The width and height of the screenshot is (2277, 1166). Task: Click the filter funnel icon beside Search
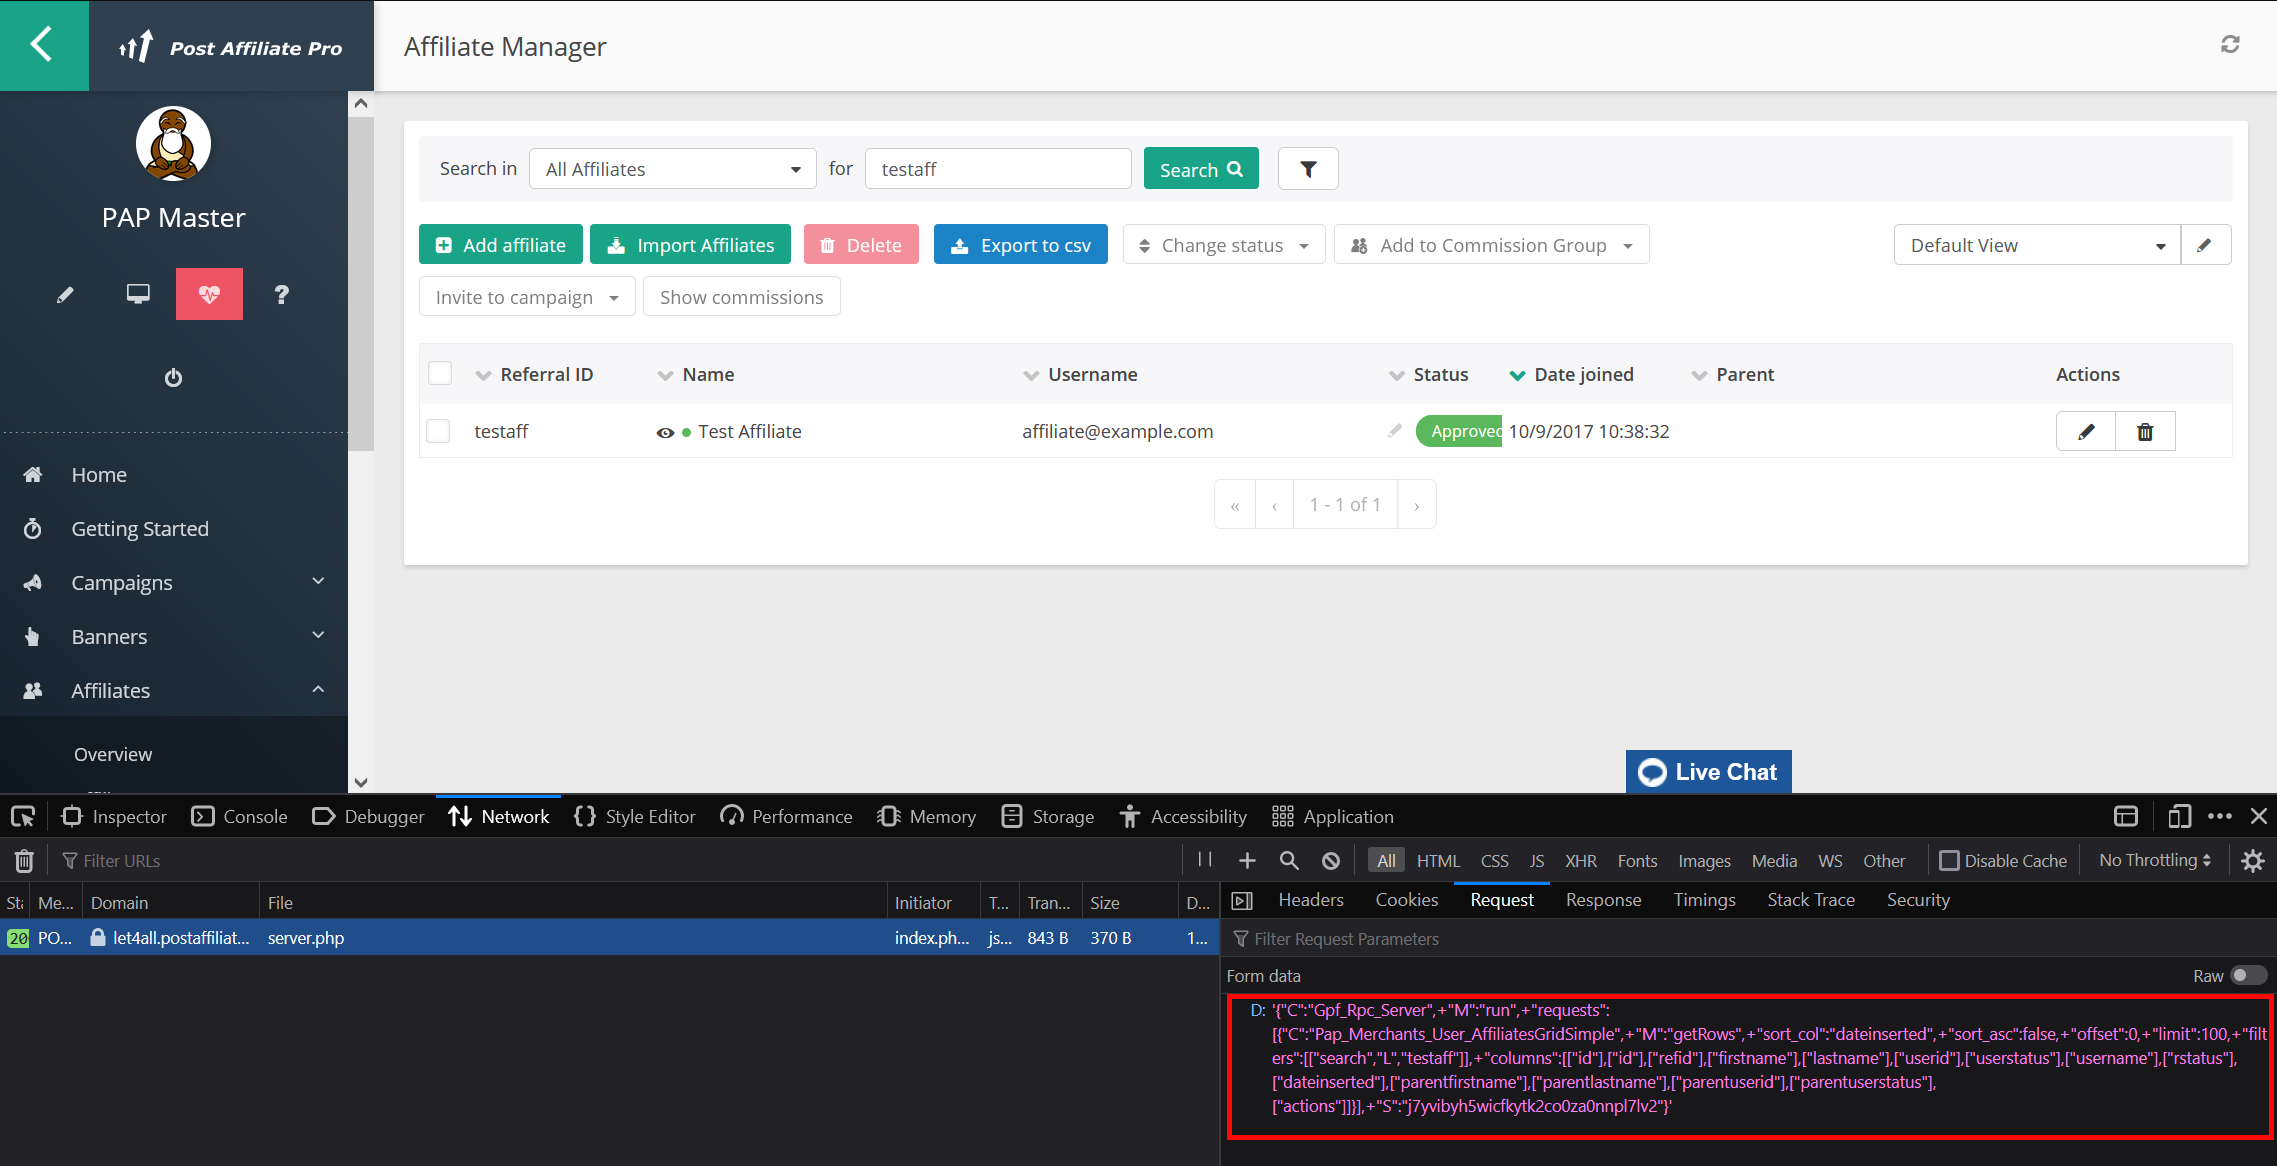pyautogui.click(x=1308, y=169)
